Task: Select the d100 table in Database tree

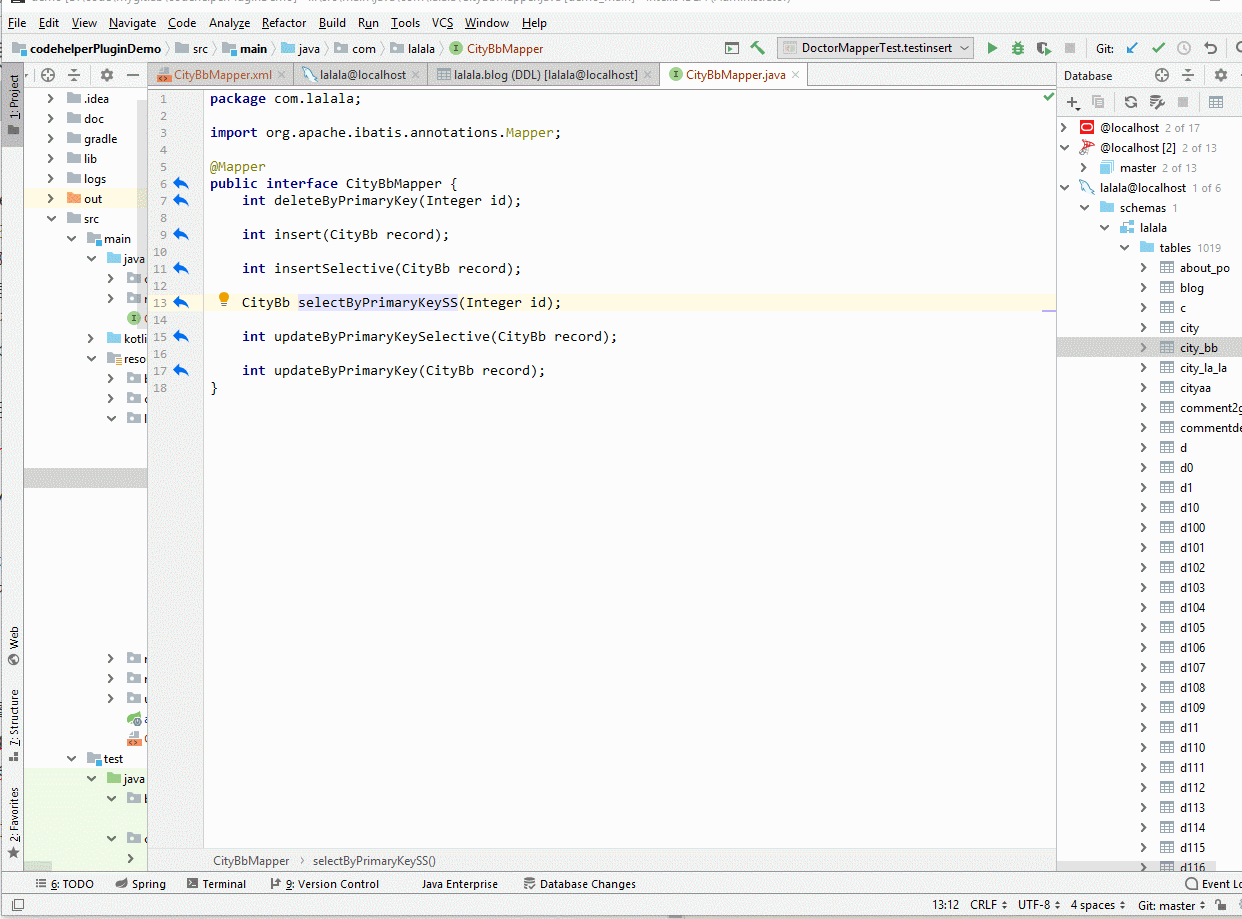Action: [1192, 527]
